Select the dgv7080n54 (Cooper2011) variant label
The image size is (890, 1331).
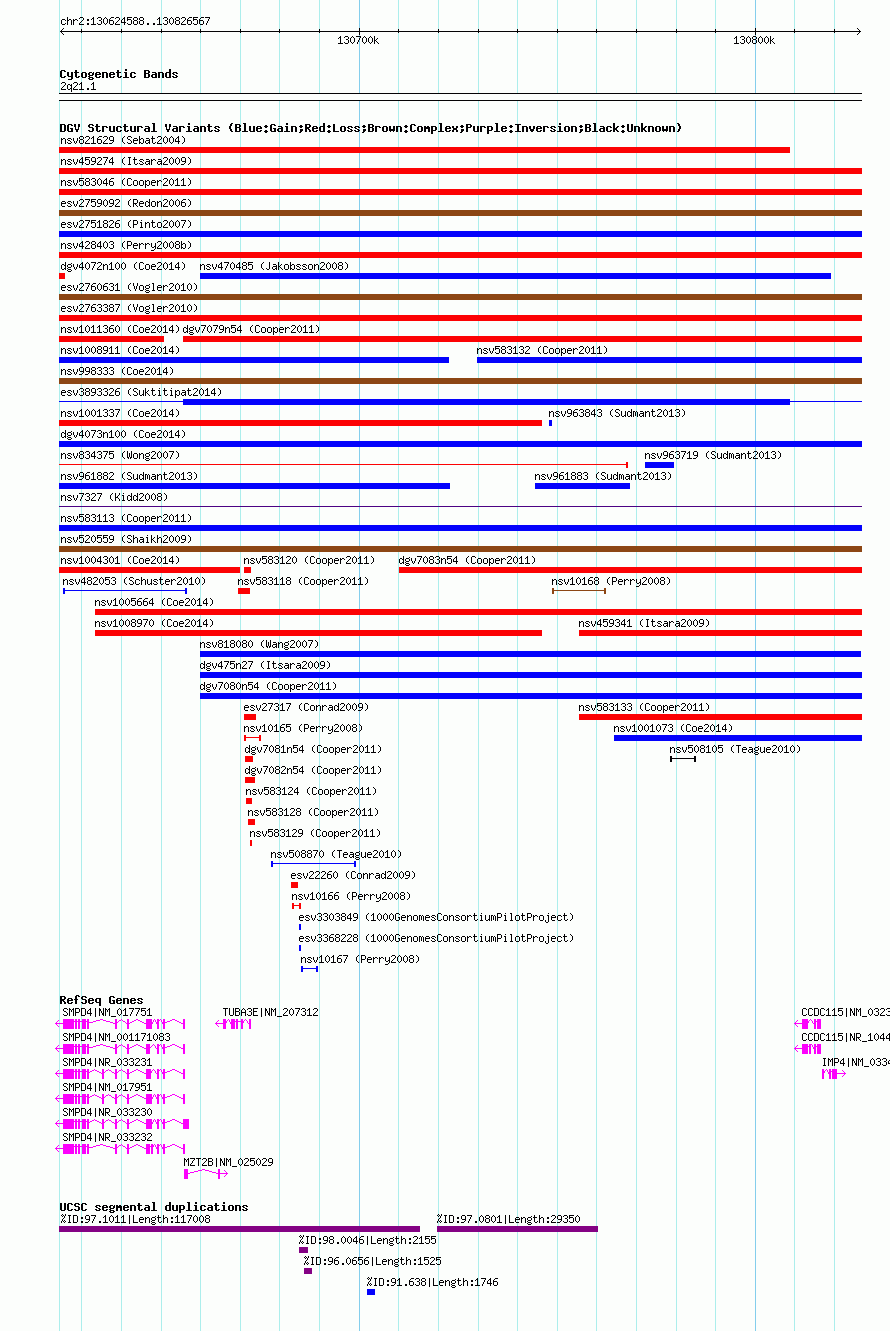(268, 686)
